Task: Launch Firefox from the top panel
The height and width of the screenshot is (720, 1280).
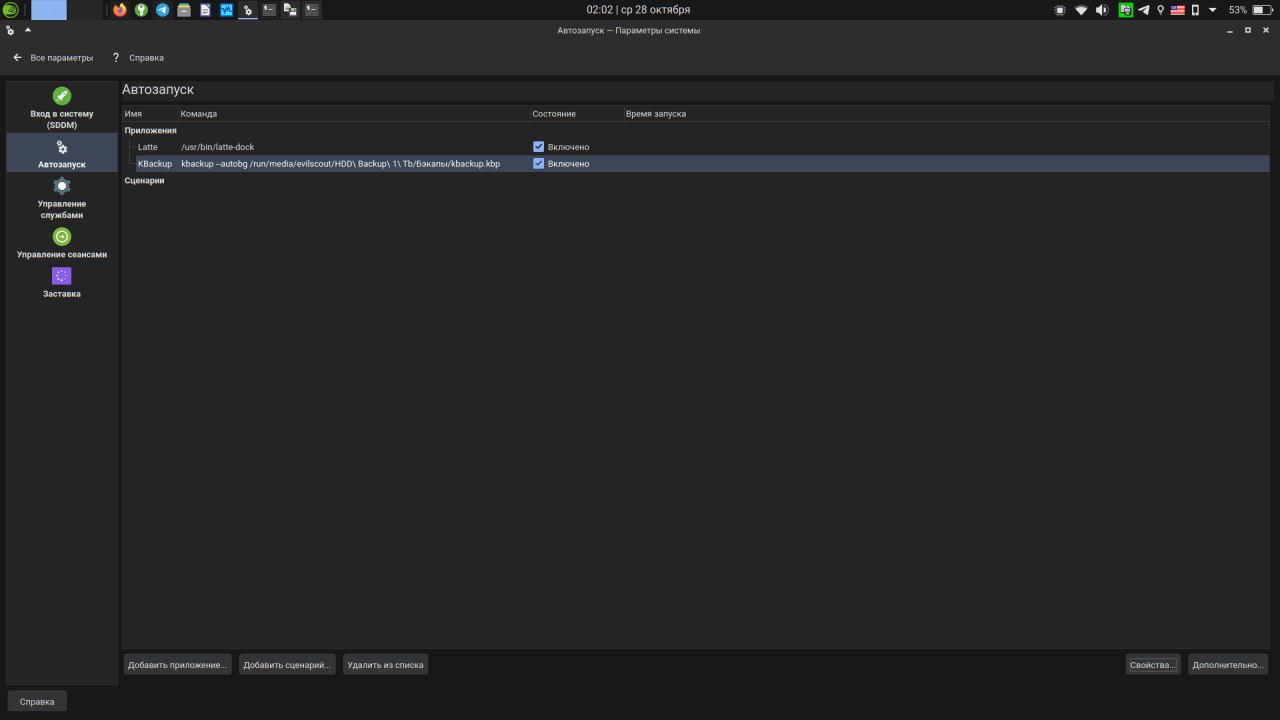Action: point(120,10)
